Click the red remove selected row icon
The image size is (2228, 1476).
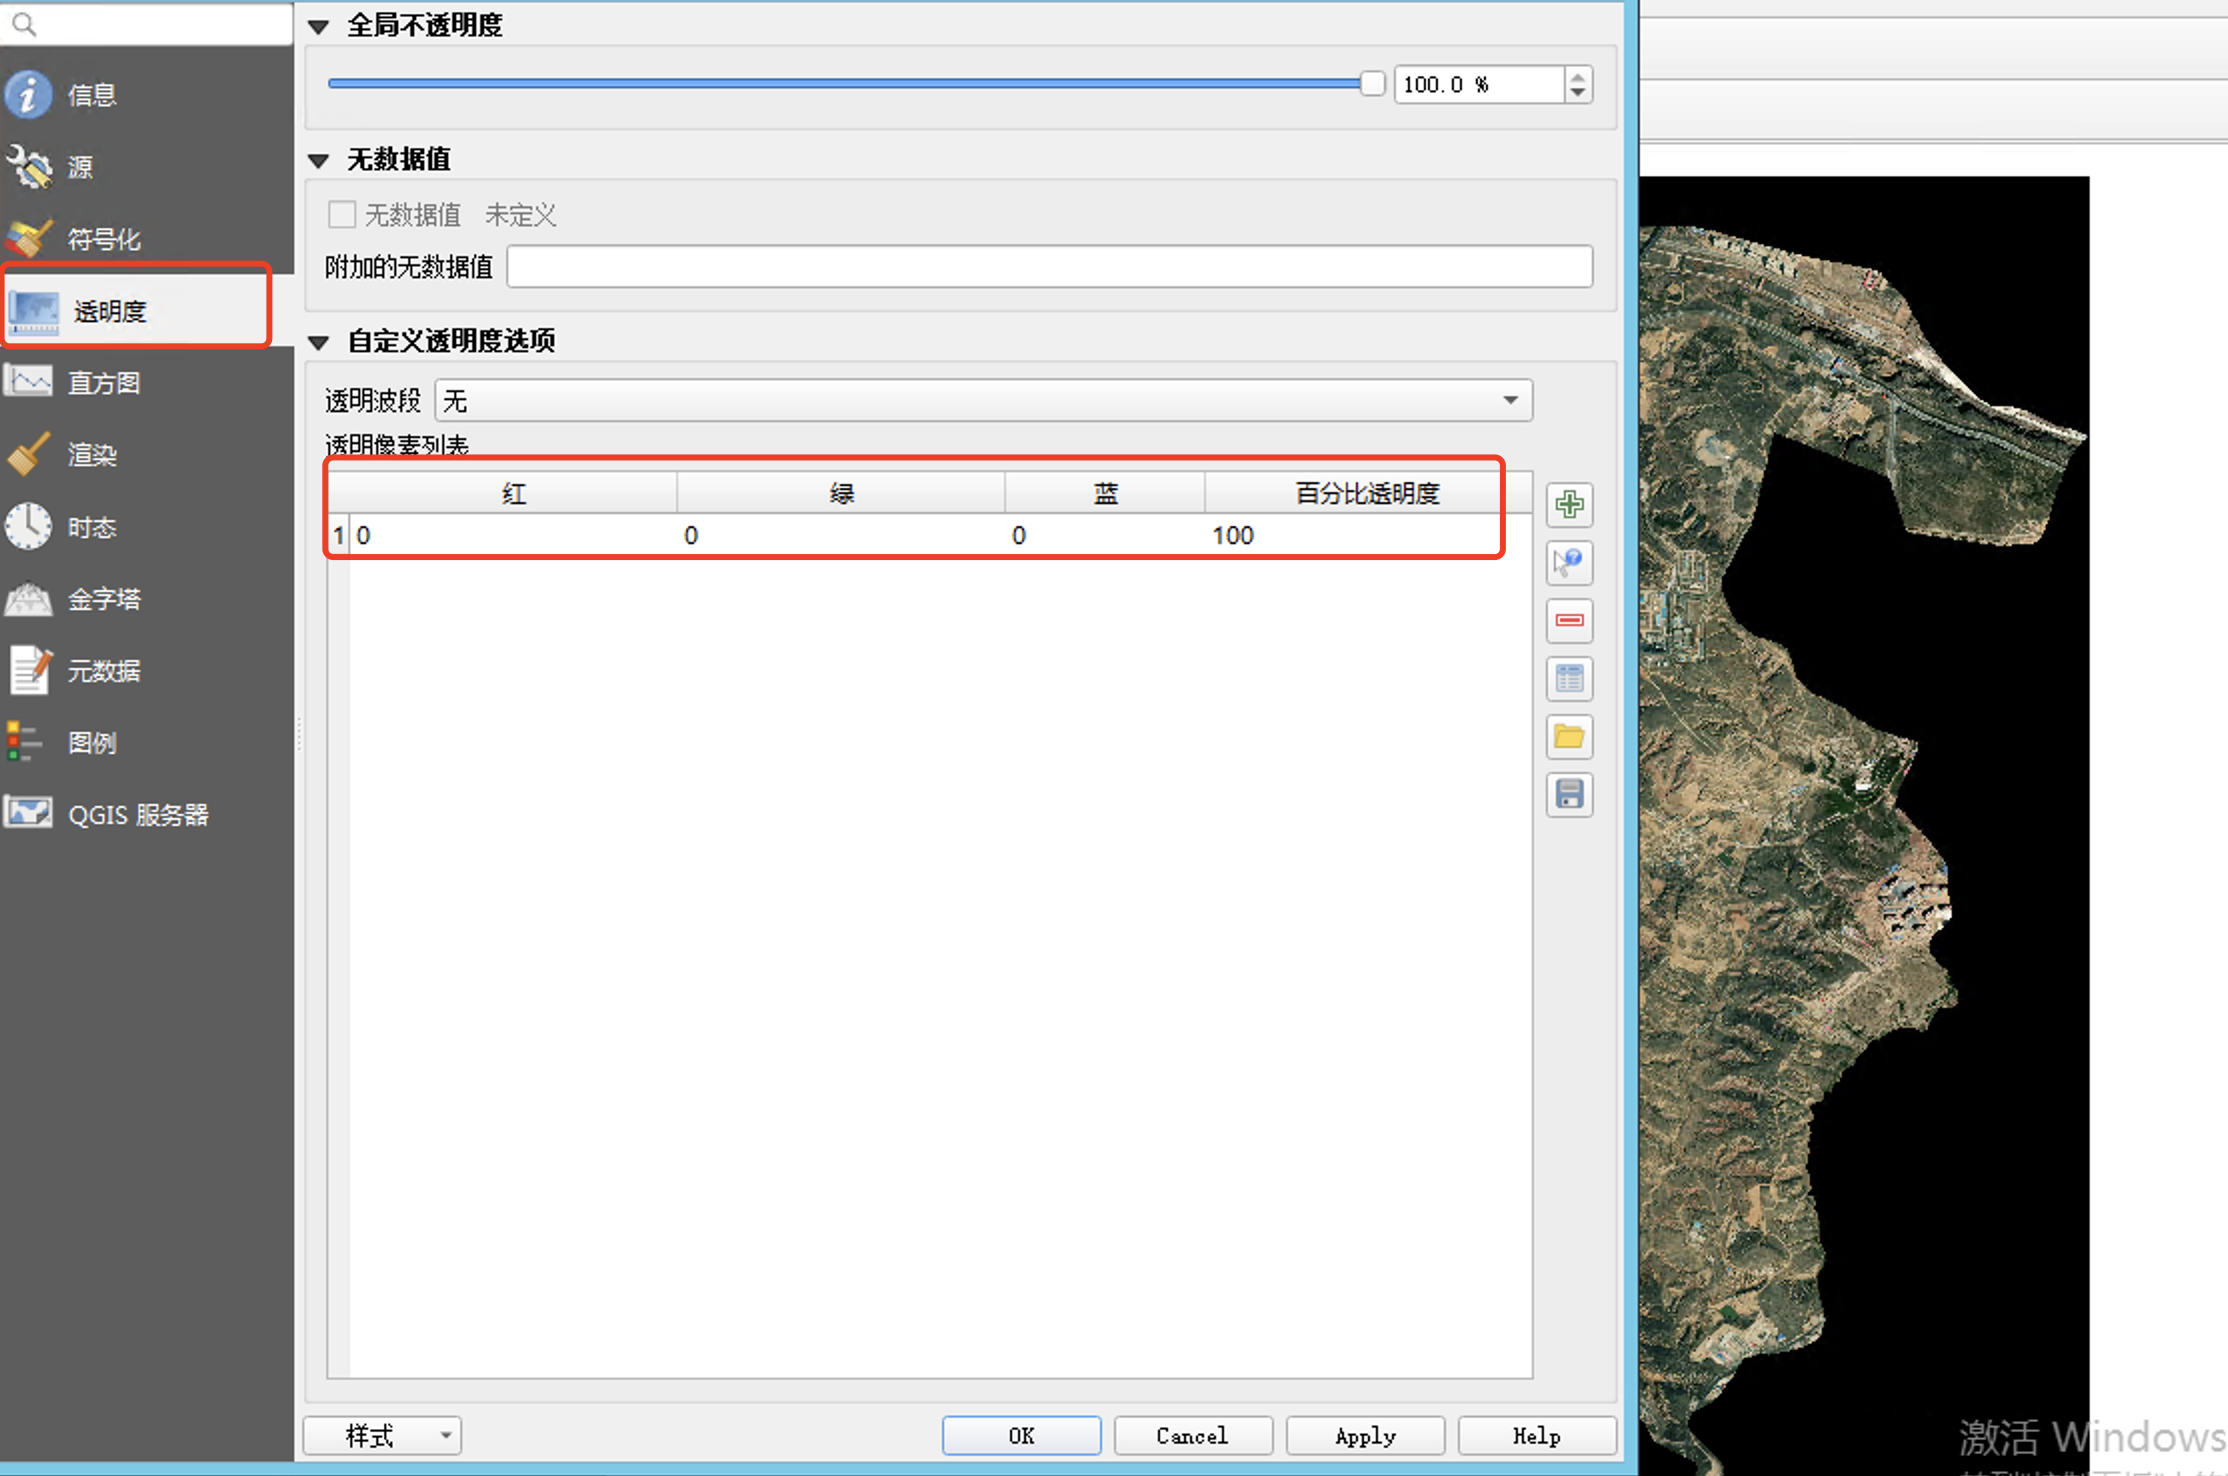(1569, 620)
